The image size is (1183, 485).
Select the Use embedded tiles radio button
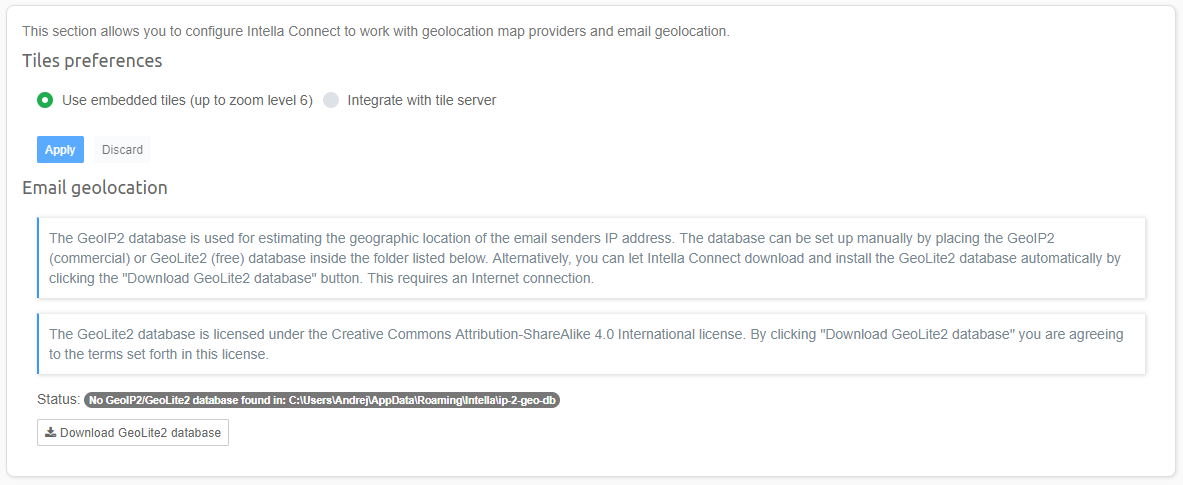point(45,100)
